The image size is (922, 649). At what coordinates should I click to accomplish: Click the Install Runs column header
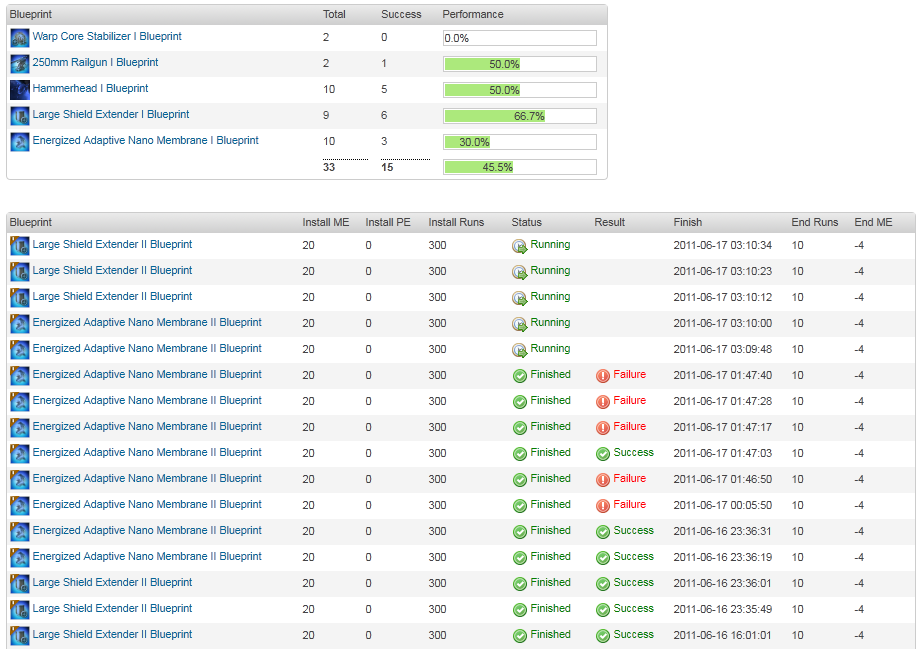coord(456,222)
